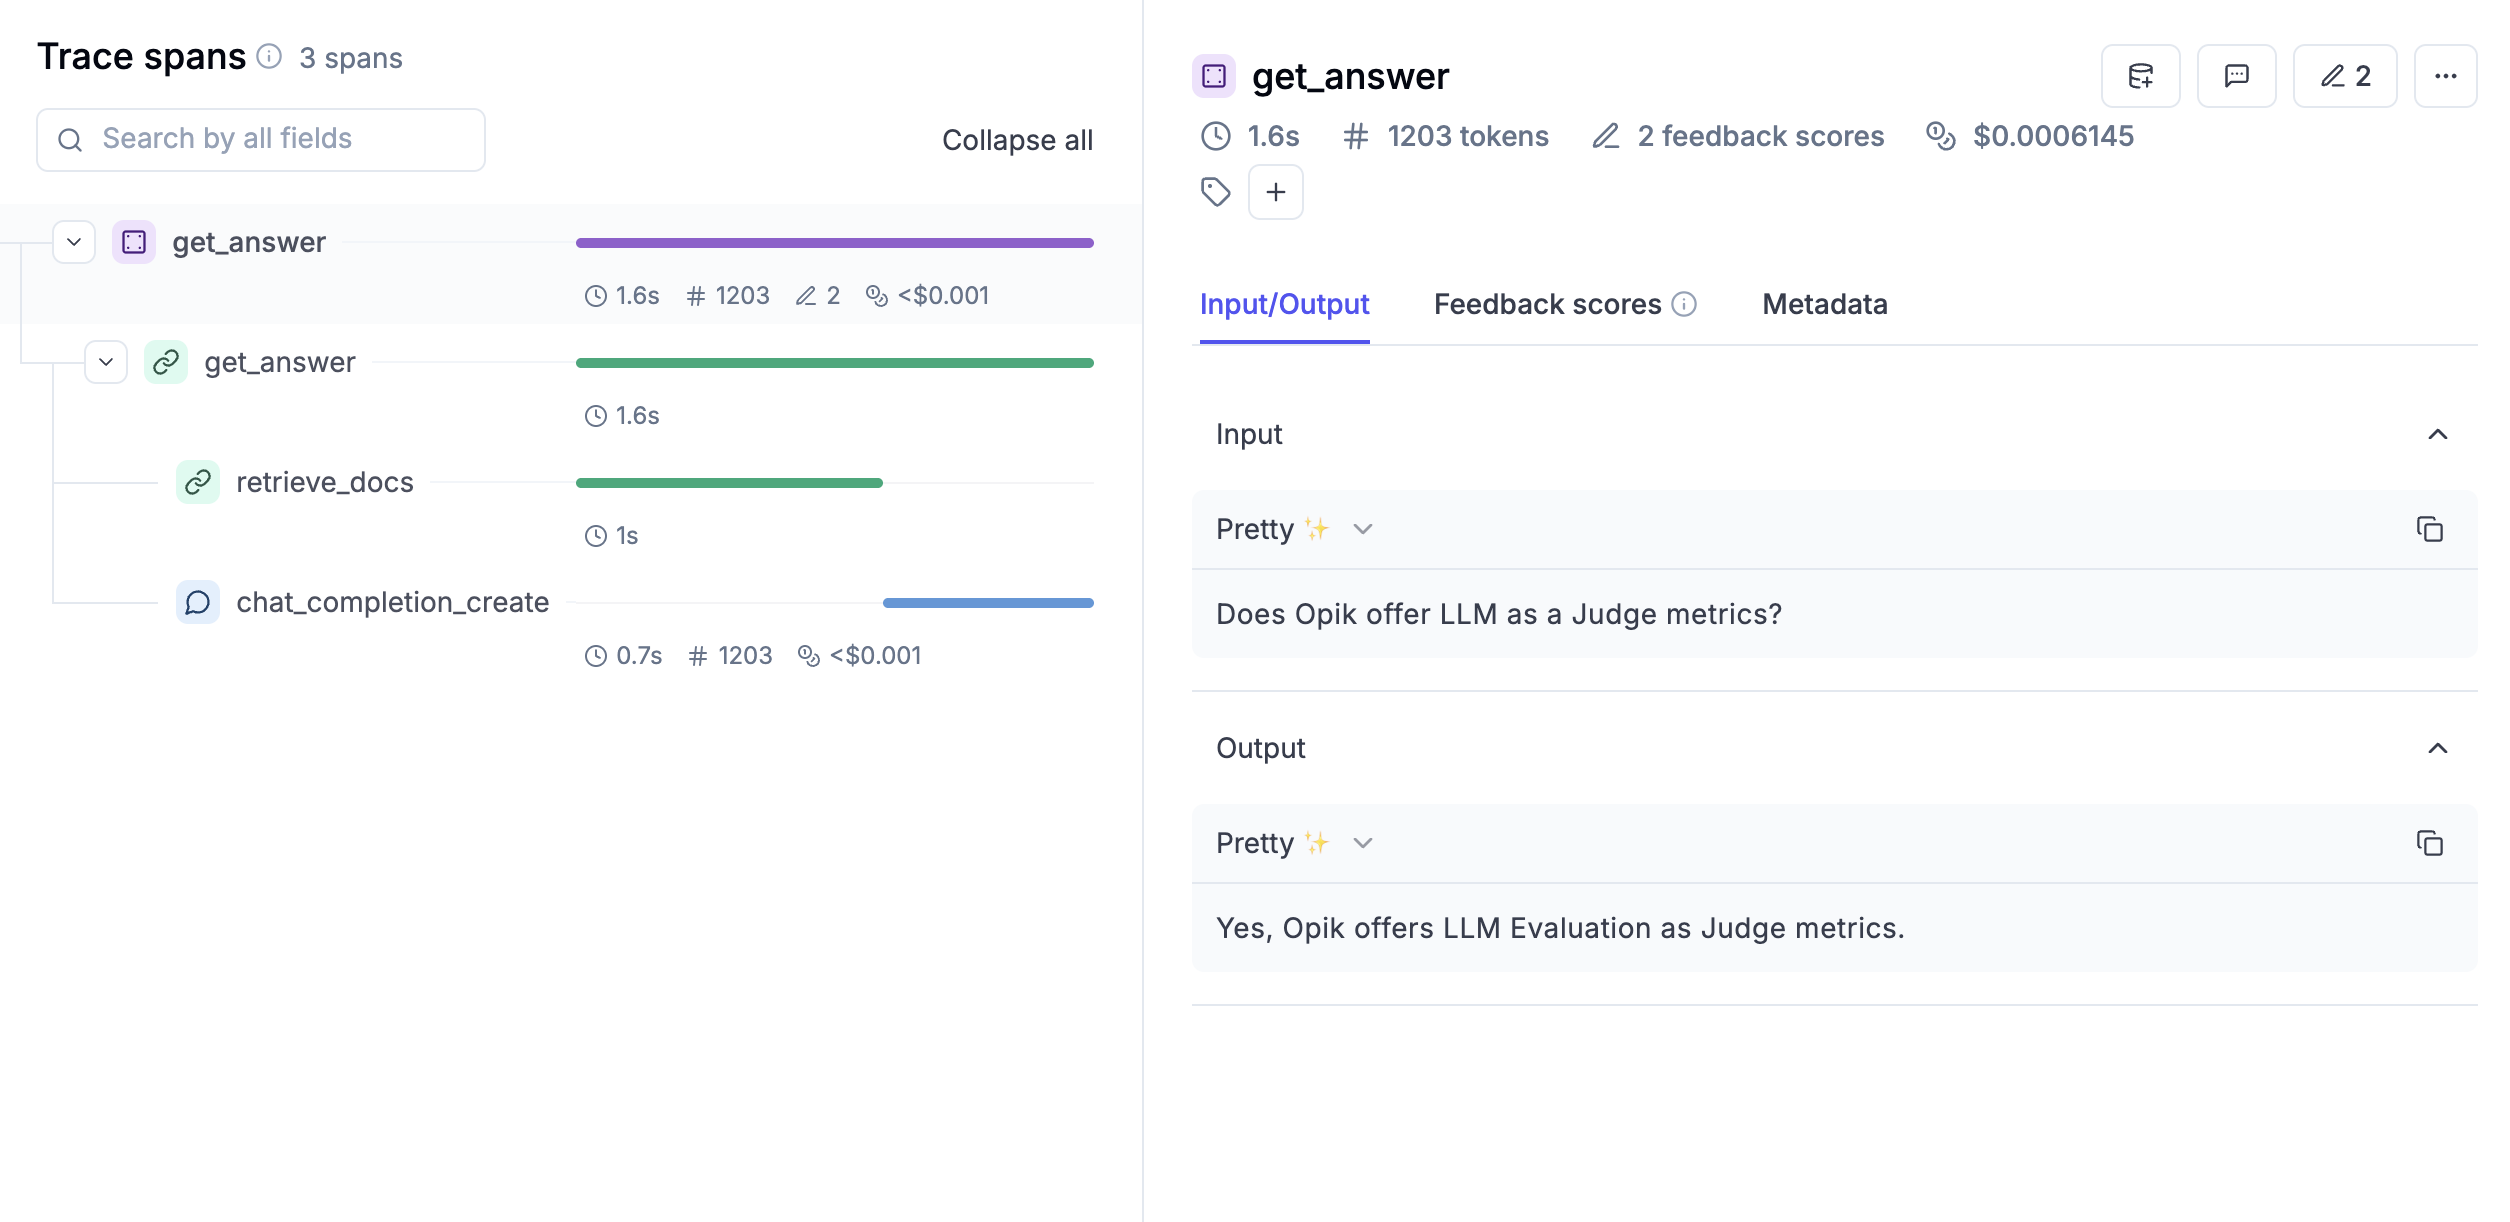Open the comments icon button

2236,76
